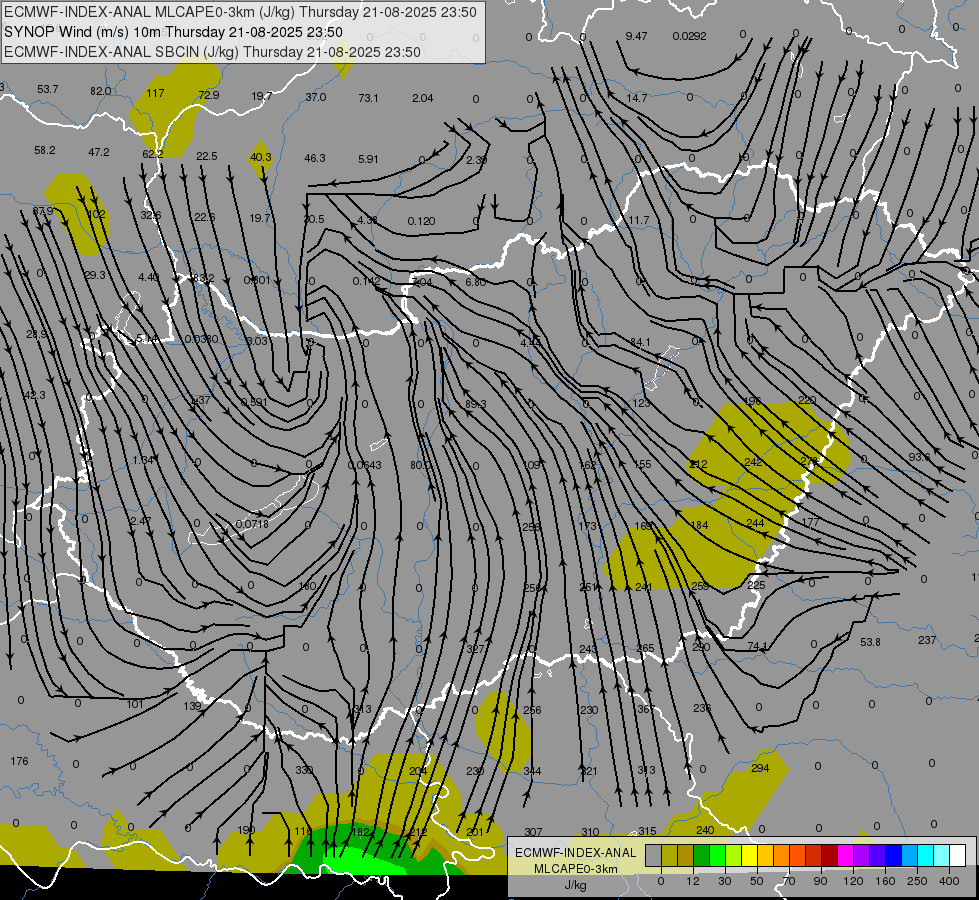Click the legend label 'MLCAPE0-3km'

pyautogui.click(x=575, y=869)
